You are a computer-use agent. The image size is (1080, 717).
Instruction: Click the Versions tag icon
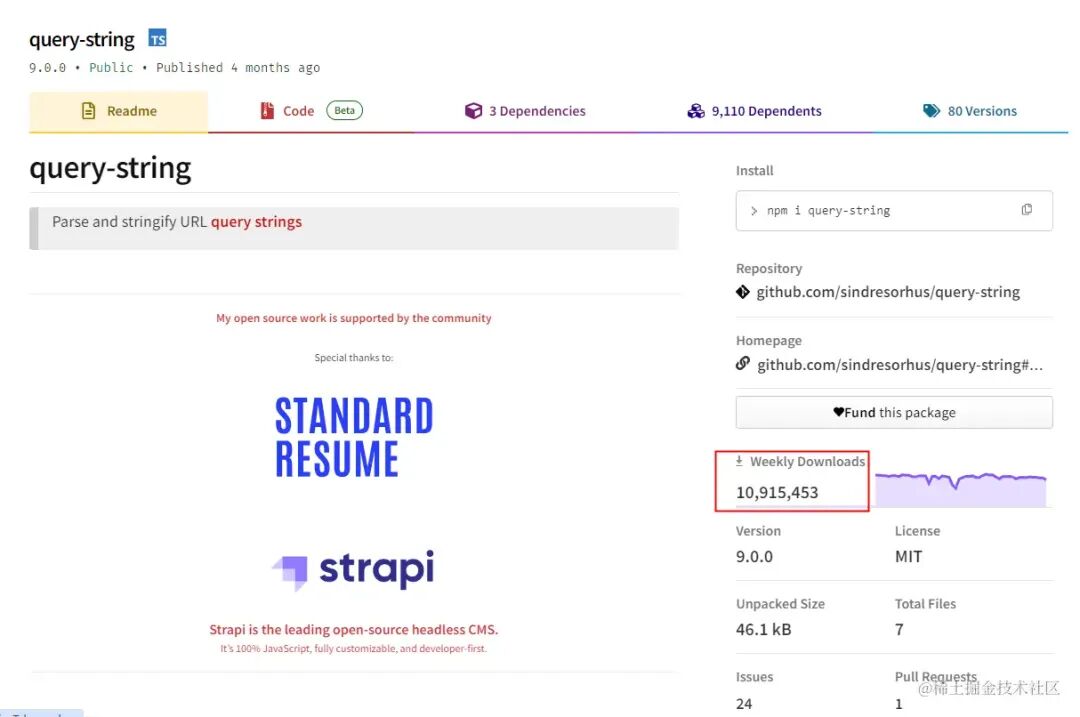pos(931,111)
